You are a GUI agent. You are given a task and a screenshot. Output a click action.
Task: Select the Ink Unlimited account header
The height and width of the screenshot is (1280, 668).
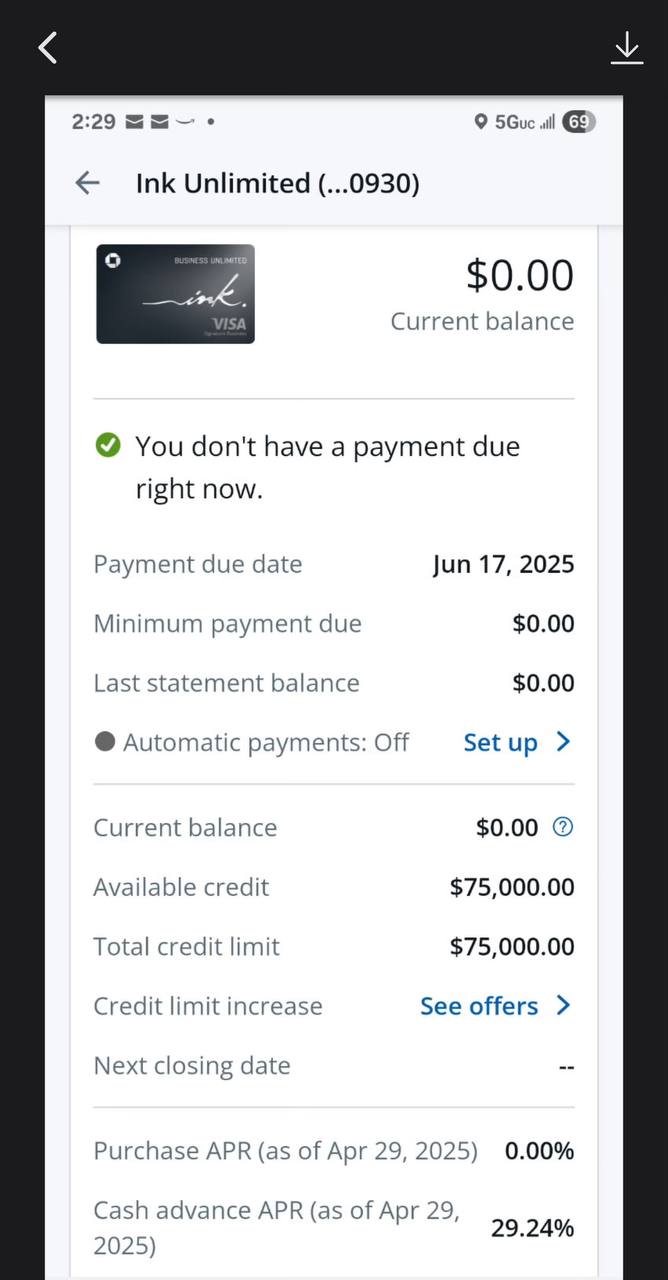point(277,183)
